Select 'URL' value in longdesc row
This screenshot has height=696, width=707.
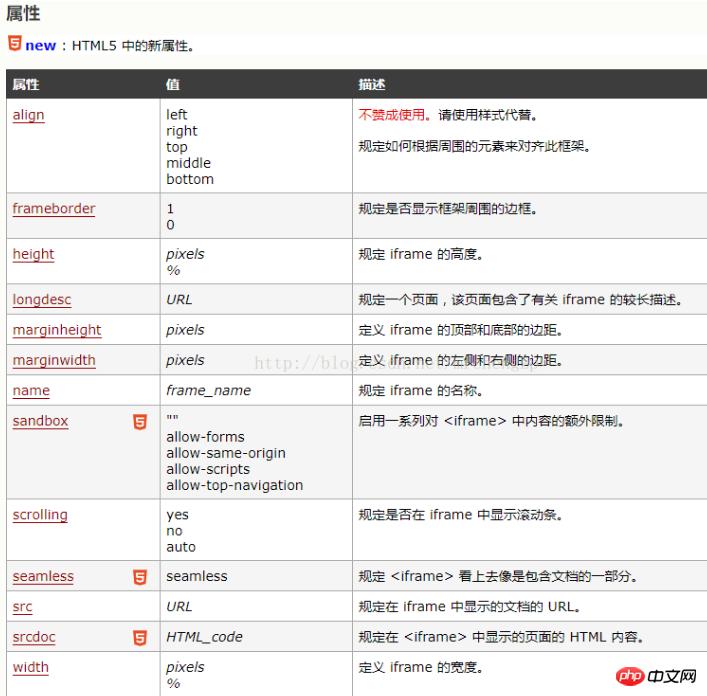[179, 300]
